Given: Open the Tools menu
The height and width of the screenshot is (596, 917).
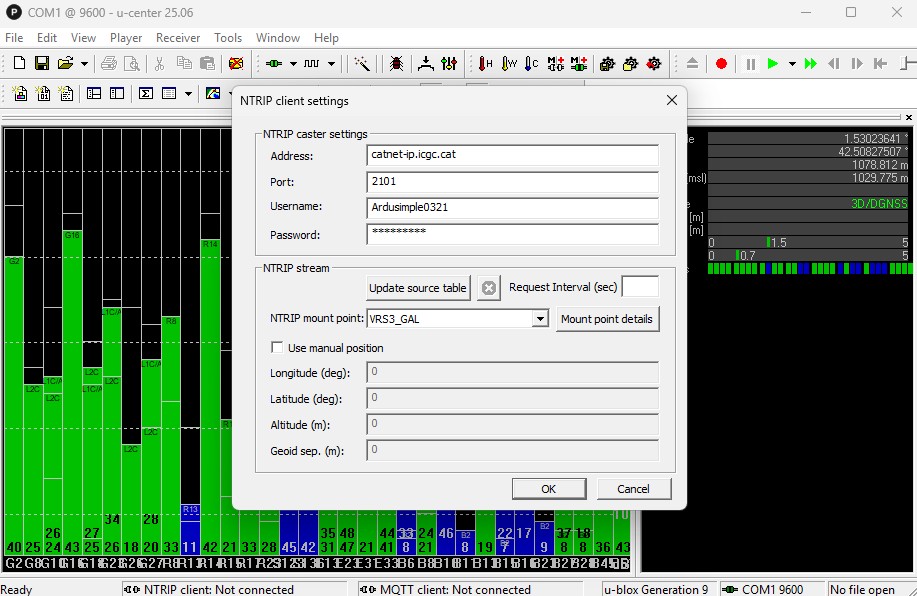Looking at the screenshot, I should 228,38.
